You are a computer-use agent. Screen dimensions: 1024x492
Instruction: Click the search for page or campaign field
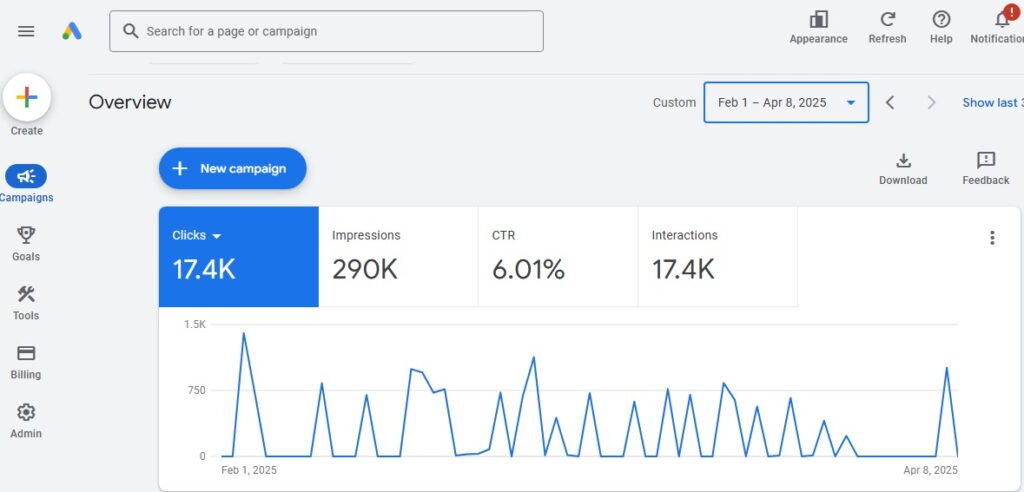[327, 31]
